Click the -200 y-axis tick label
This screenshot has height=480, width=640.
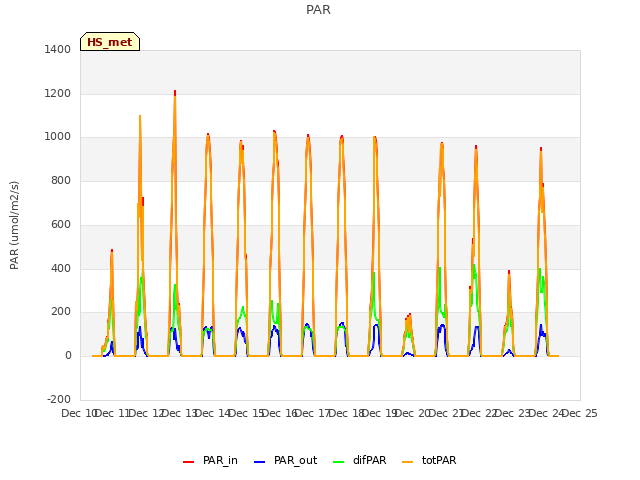(59, 399)
